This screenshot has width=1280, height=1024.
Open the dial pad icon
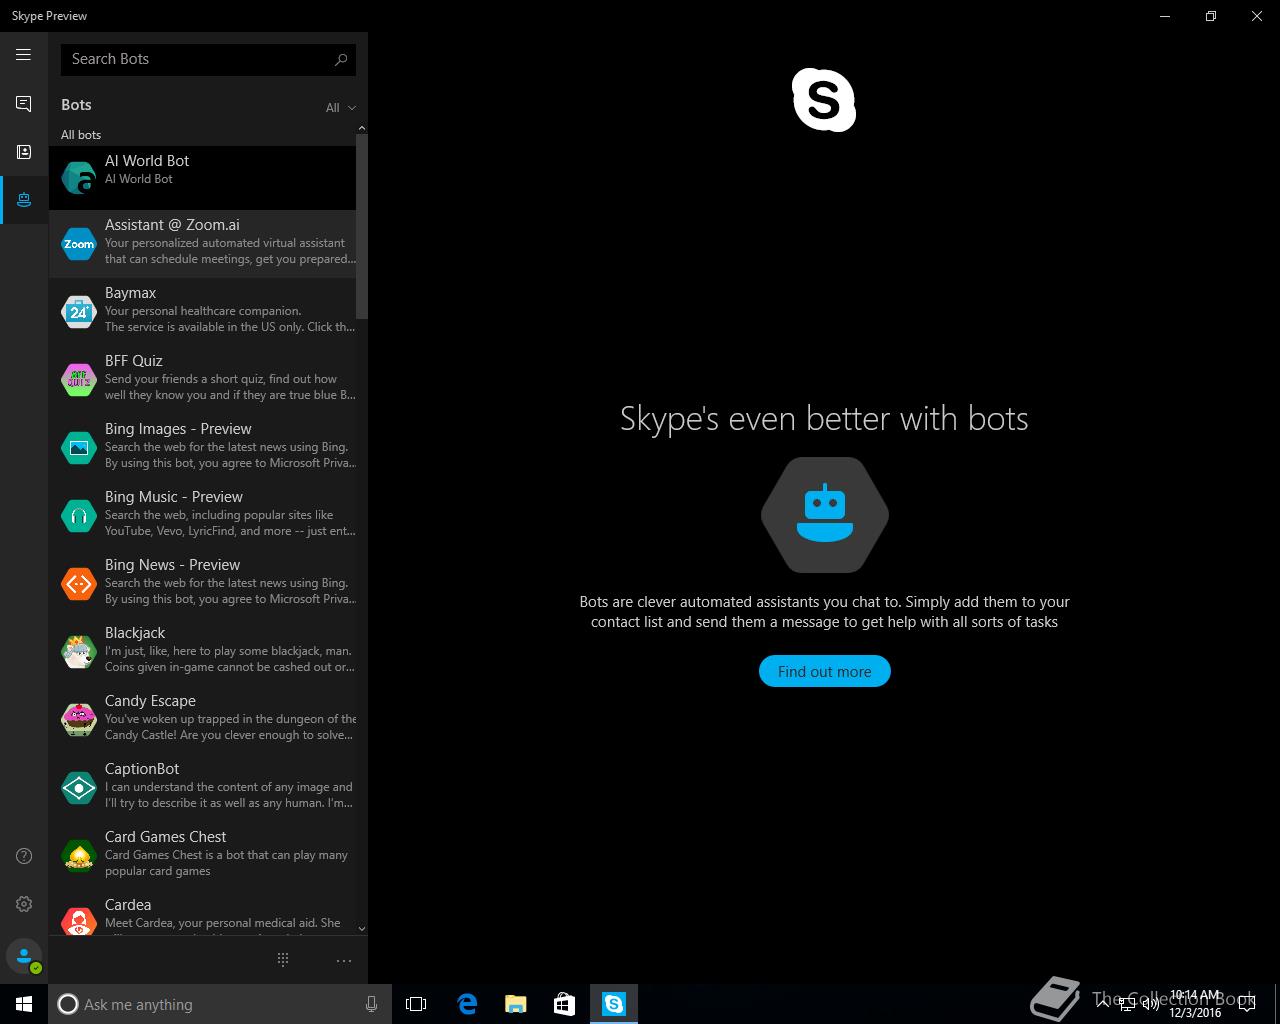pyautogui.click(x=283, y=960)
